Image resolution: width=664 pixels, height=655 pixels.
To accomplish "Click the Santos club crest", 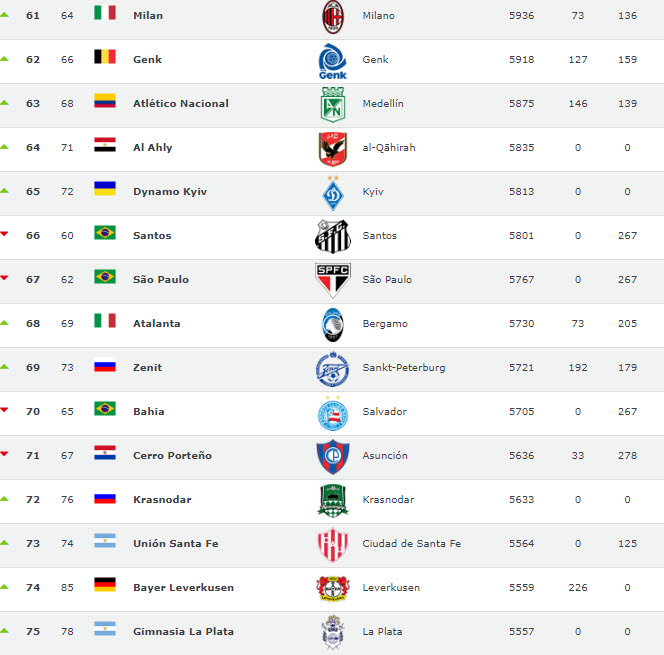I will coord(332,236).
